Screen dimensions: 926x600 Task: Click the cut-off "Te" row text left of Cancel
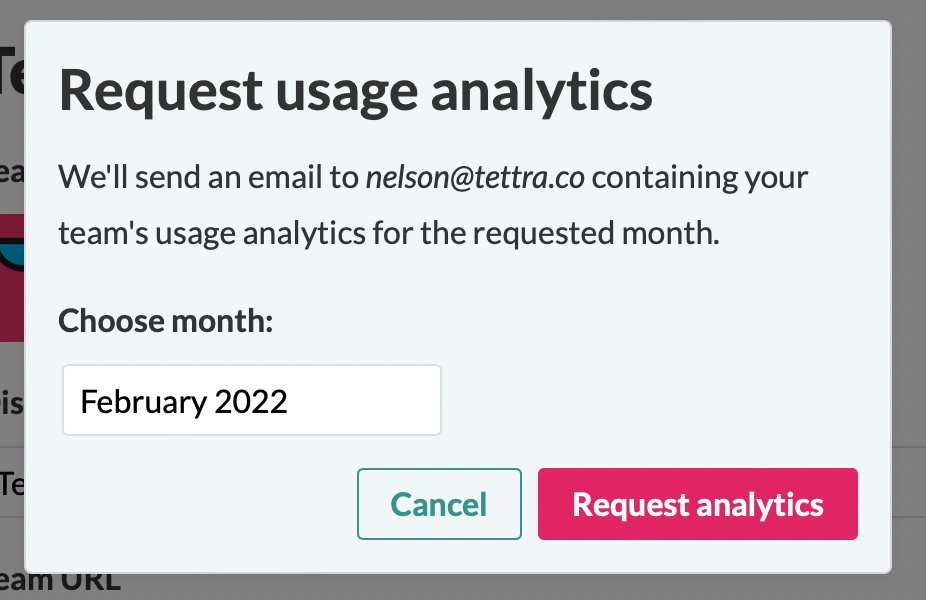10,484
